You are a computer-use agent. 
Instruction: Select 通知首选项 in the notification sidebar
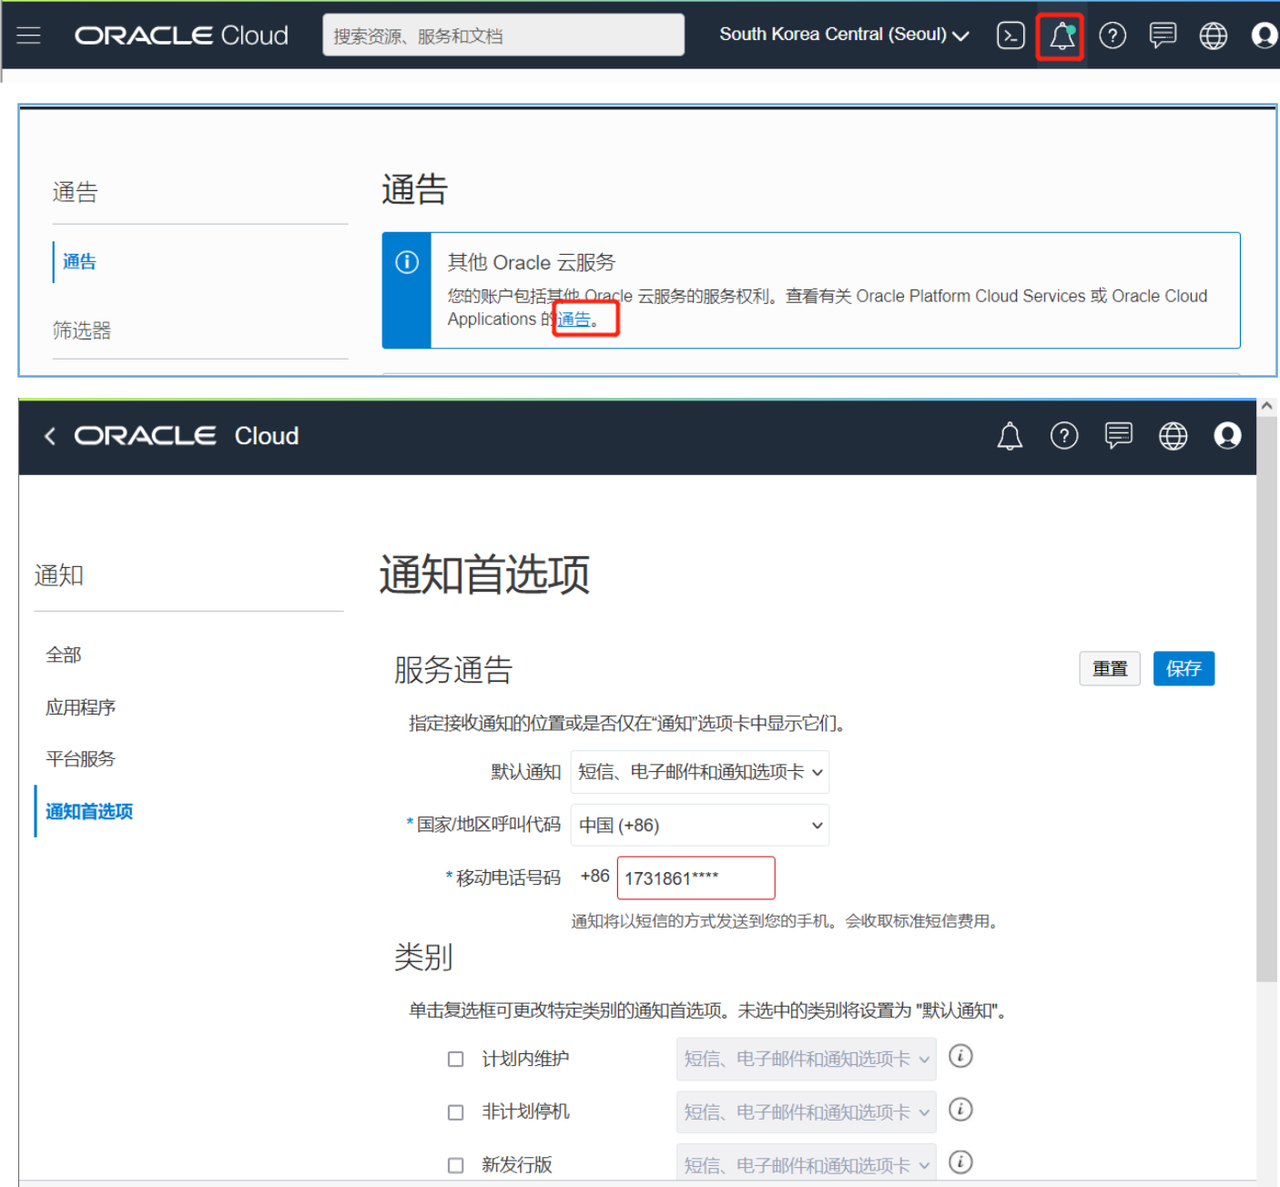[89, 811]
